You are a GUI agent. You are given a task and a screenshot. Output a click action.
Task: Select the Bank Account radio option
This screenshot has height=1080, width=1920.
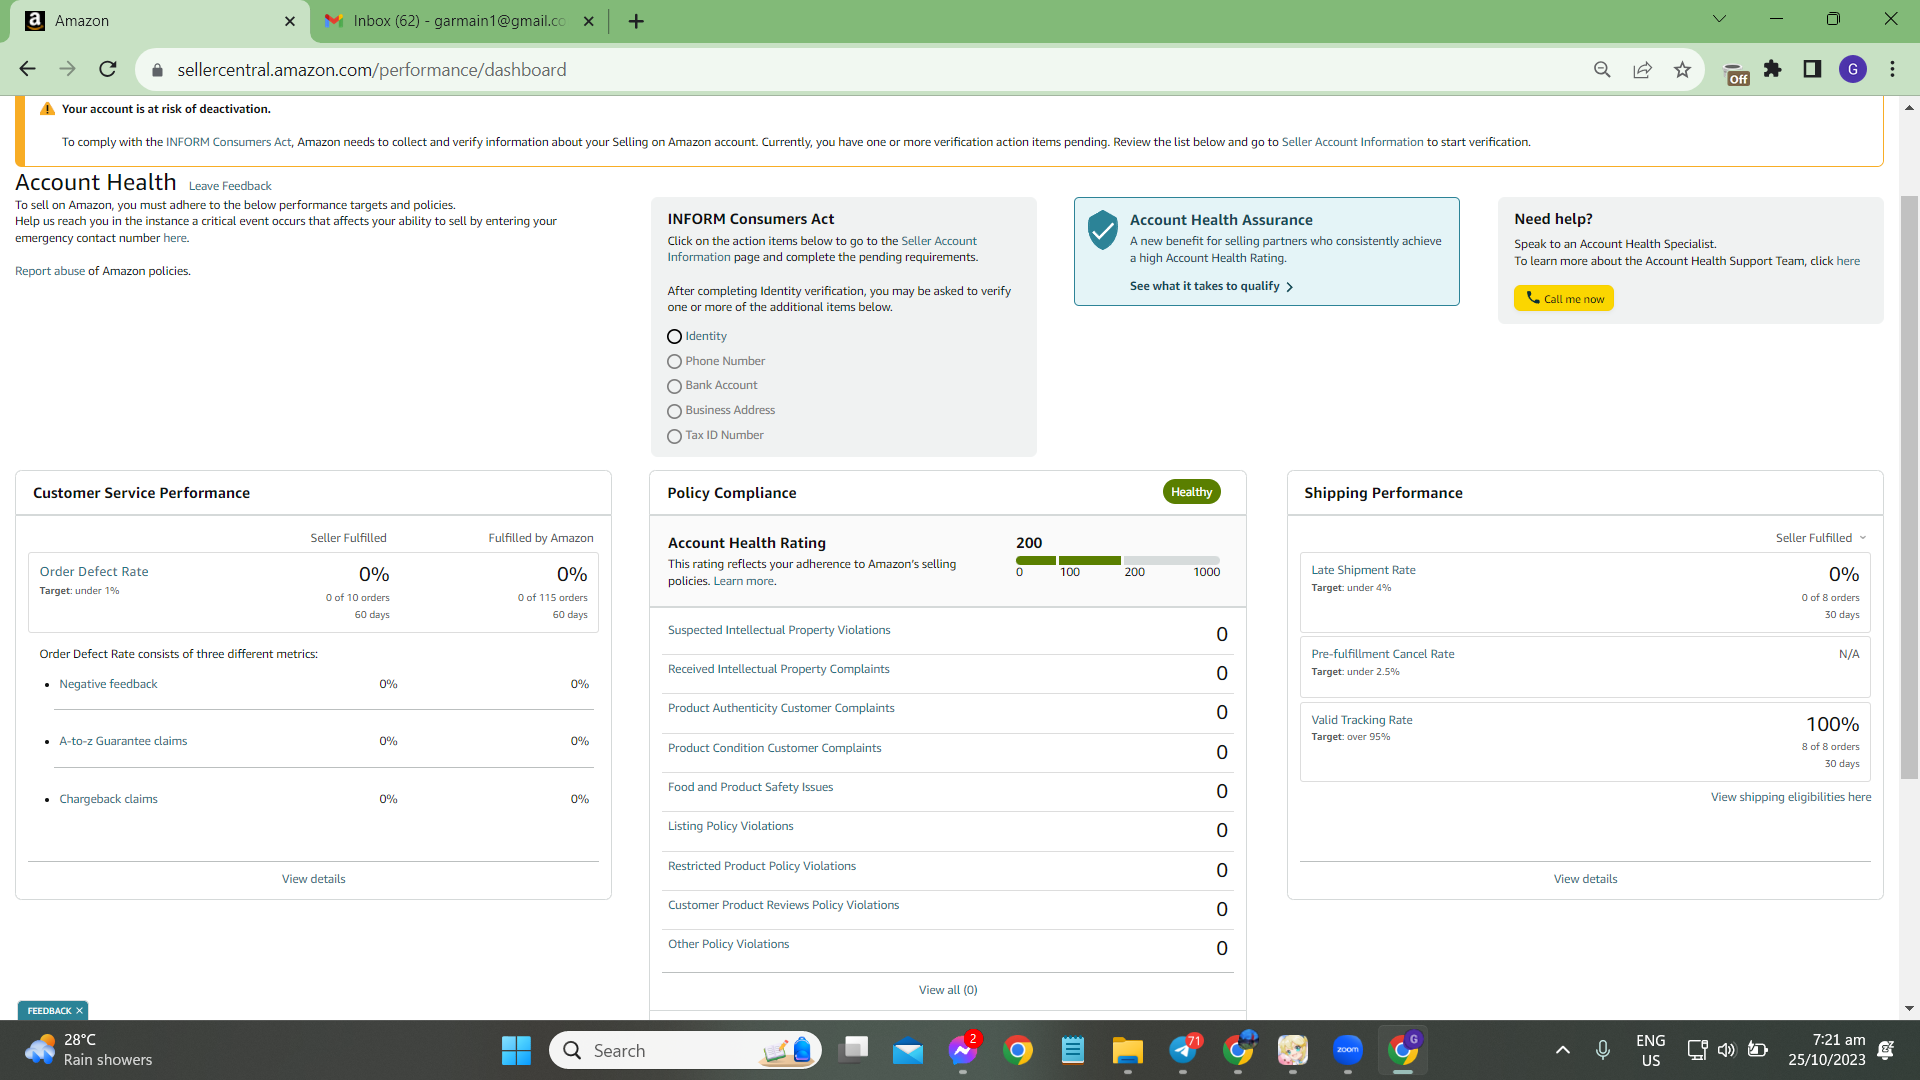point(675,386)
